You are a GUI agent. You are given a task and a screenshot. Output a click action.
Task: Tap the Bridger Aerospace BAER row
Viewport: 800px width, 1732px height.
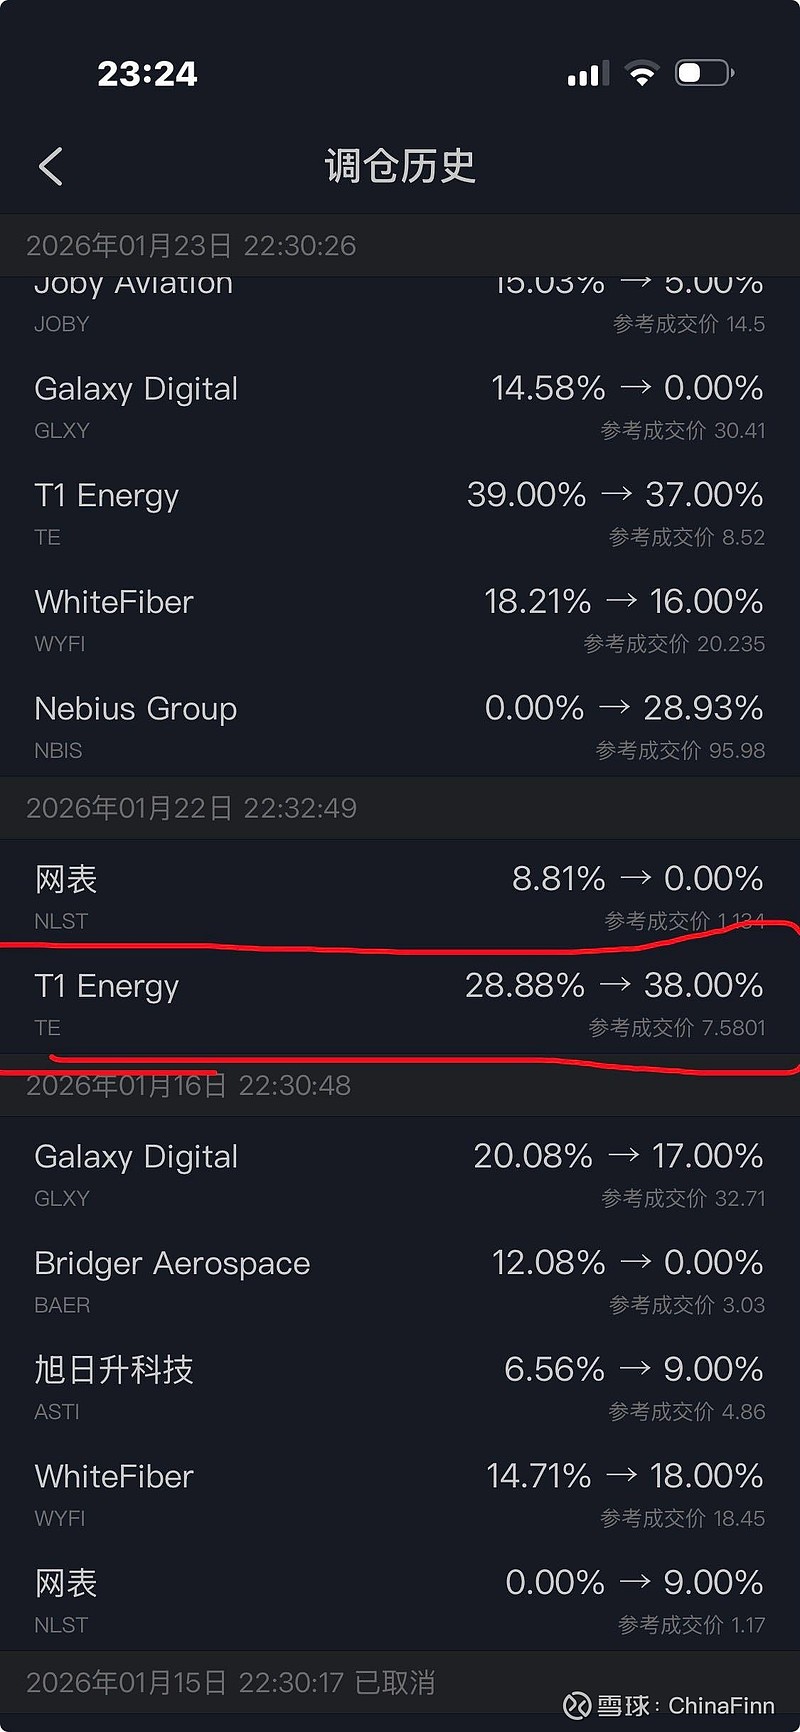click(x=400, y=1281)
